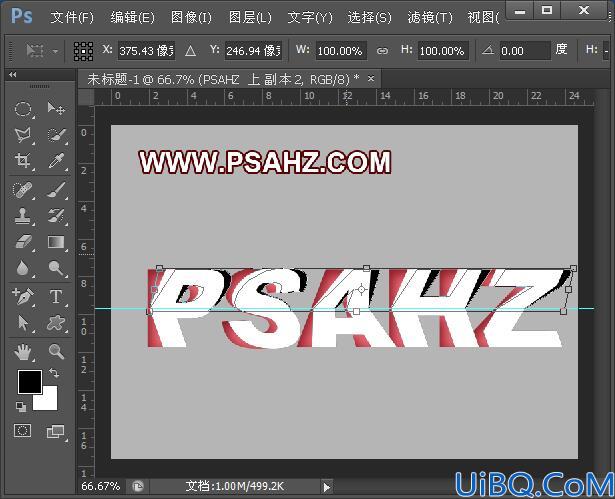
Task: Select the Horizontal Type tool
Action: coord(56,297)
